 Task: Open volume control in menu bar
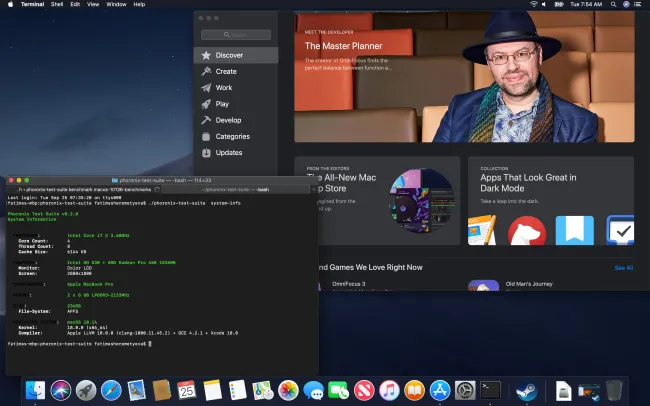click(x=544, y=4)
